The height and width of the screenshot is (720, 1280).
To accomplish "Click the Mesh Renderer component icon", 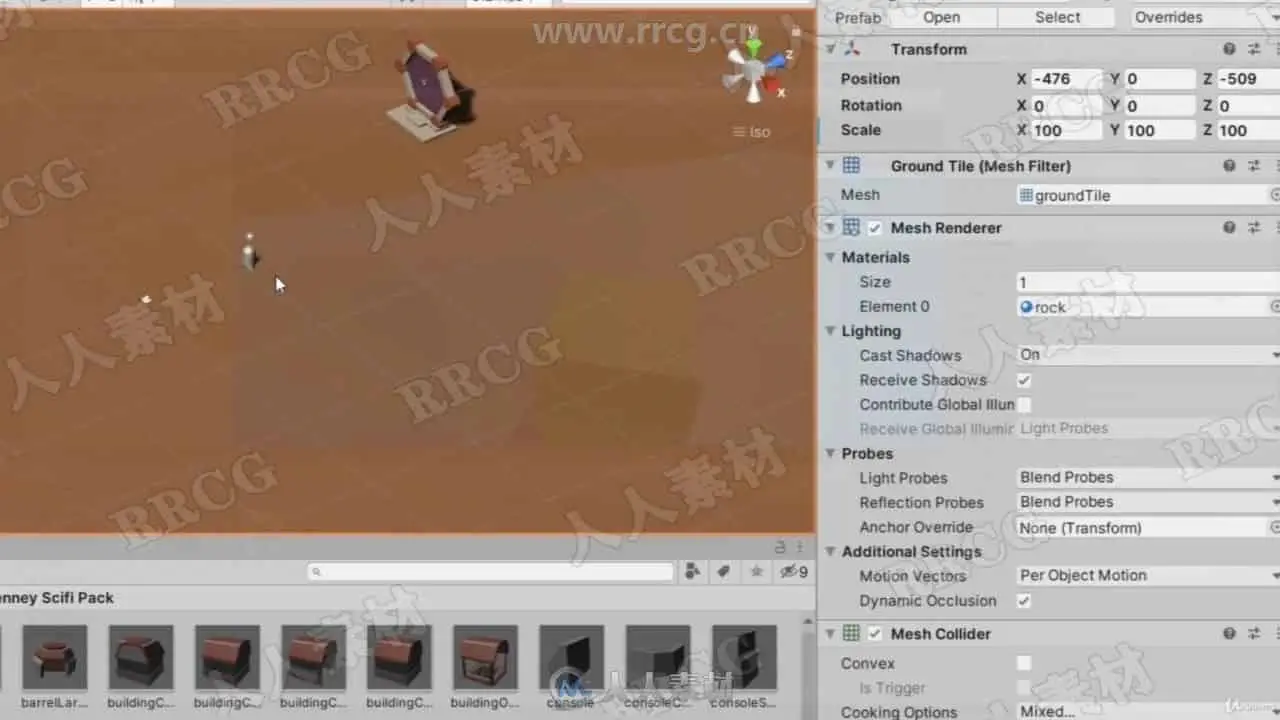I will (851, 228).
